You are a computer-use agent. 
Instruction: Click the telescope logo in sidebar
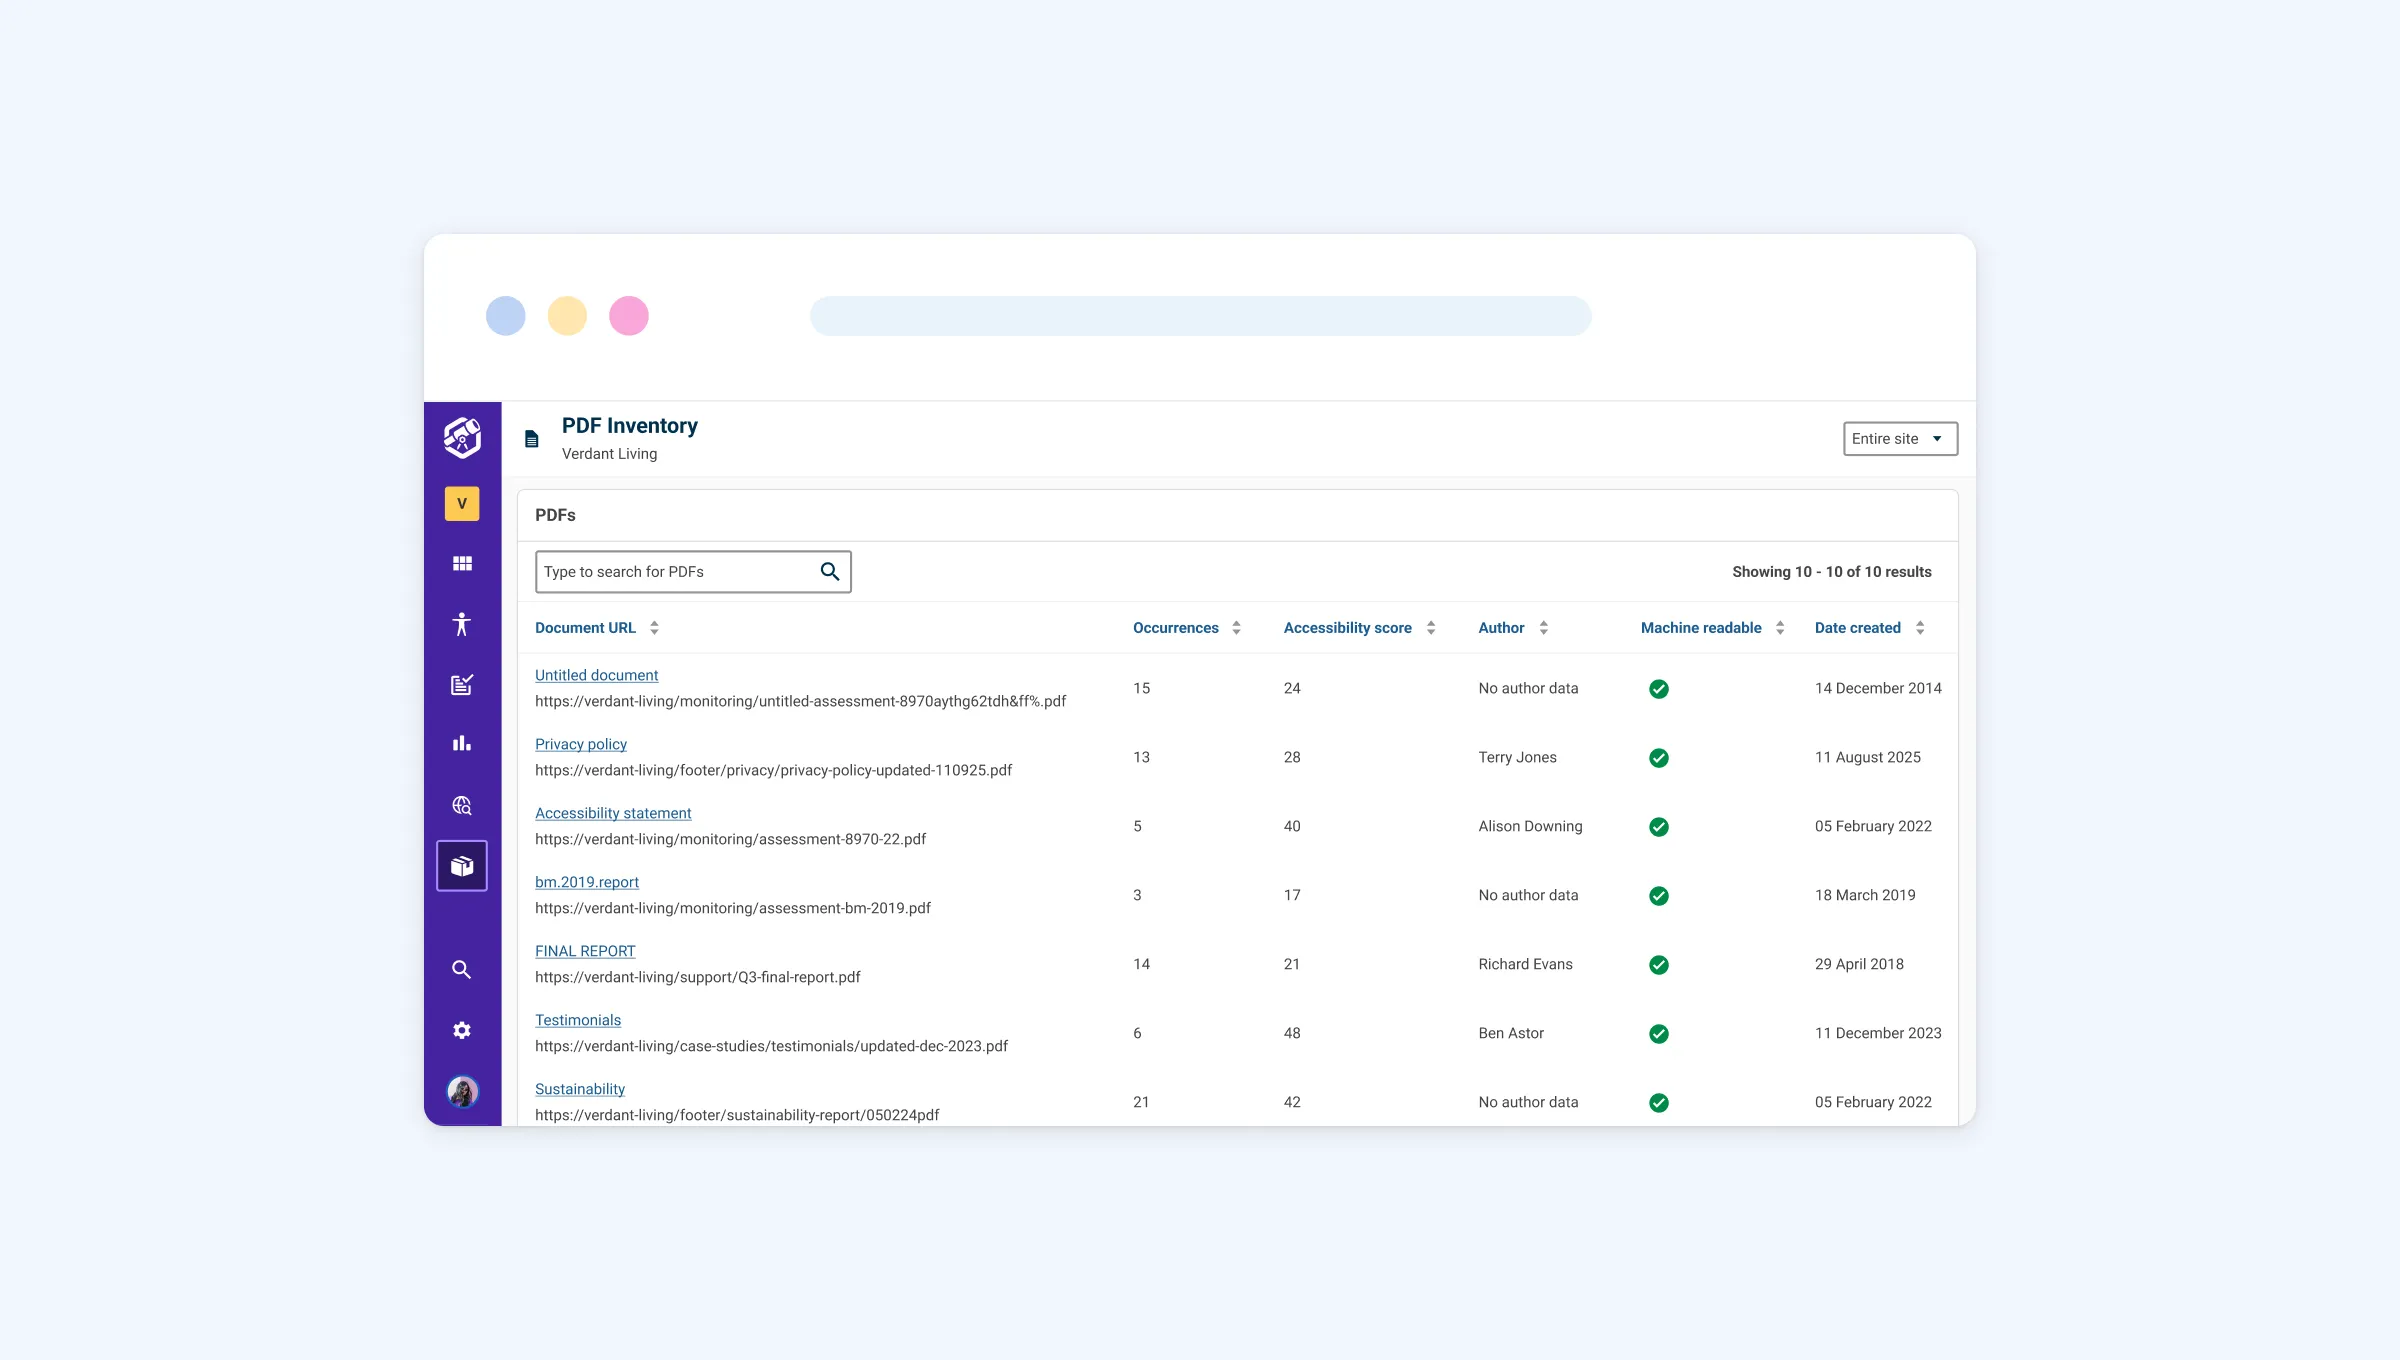pyautogui.click(x=462, y=437)
